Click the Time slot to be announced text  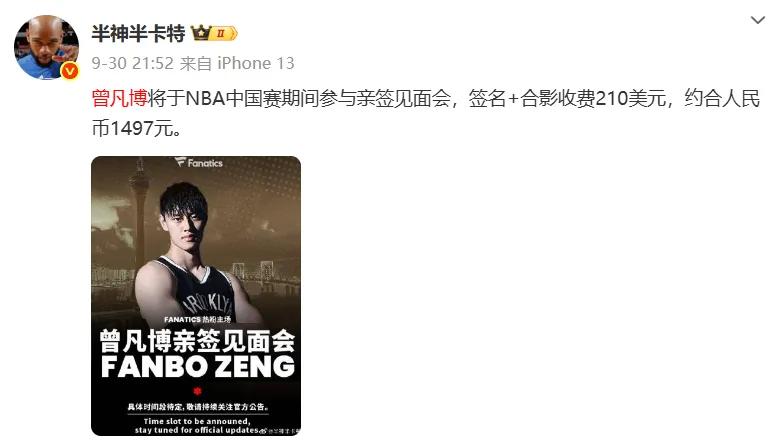(x=197, y=421)
